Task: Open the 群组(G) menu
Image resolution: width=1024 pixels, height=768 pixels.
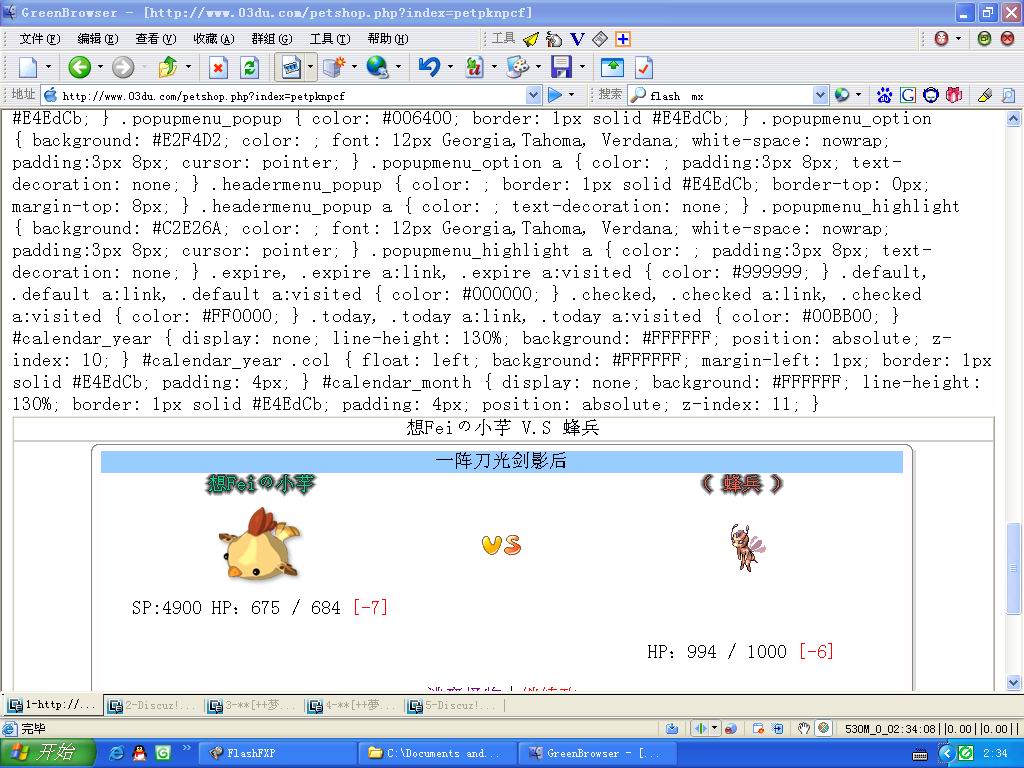Action: [x=272, y=39]
